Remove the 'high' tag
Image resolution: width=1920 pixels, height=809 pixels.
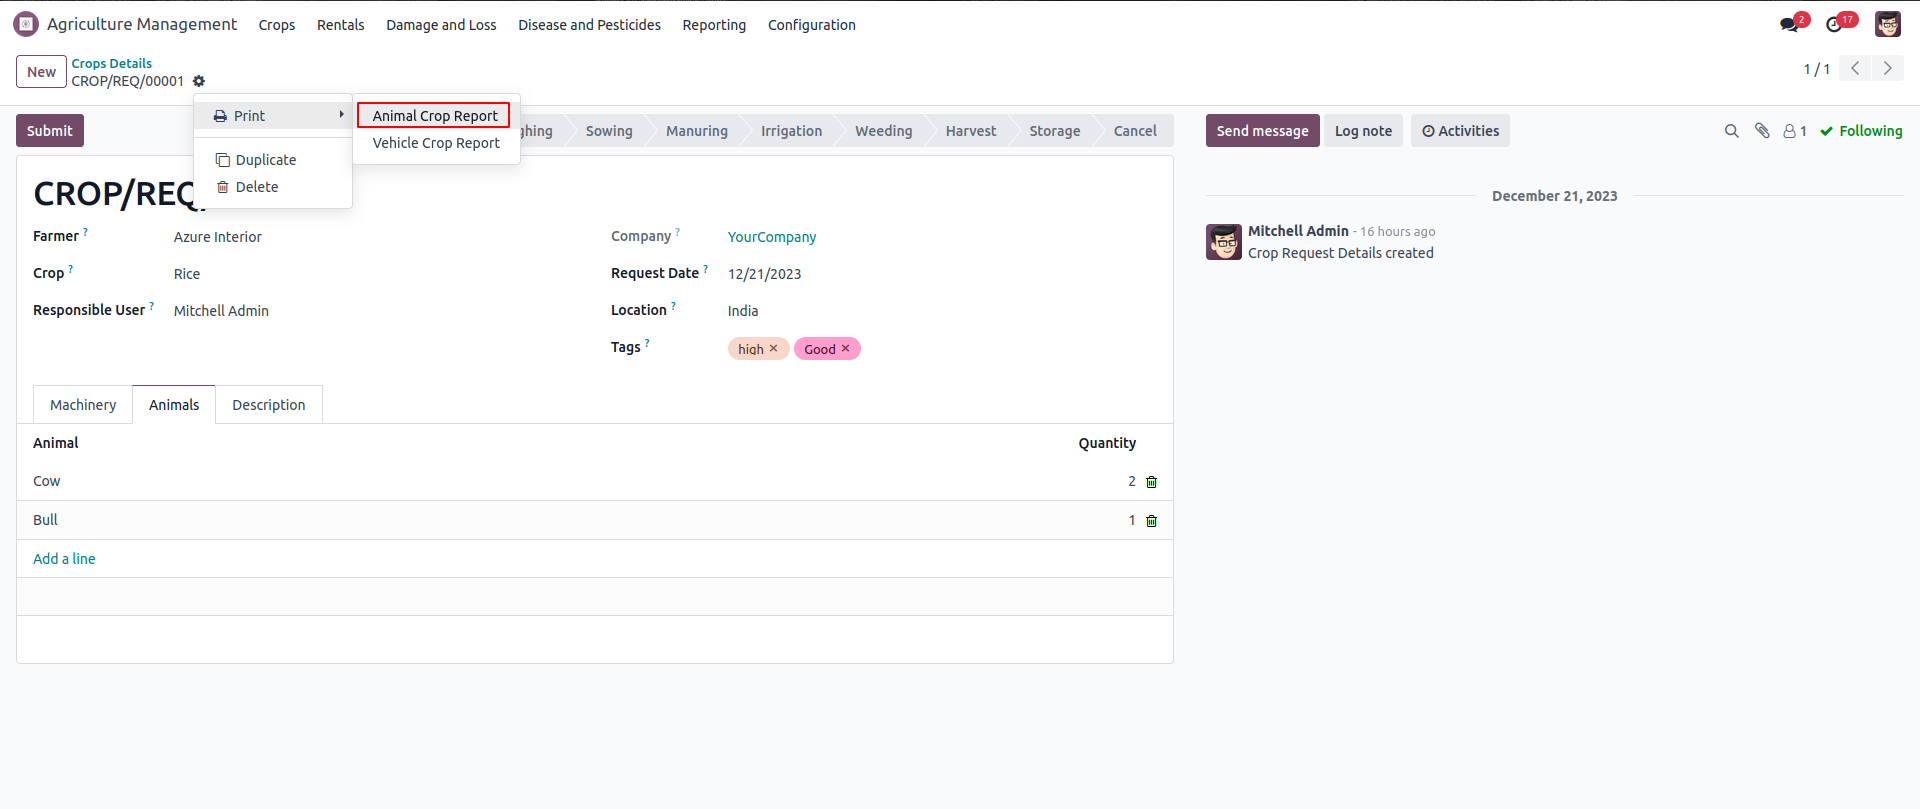[x=773, y=349]
